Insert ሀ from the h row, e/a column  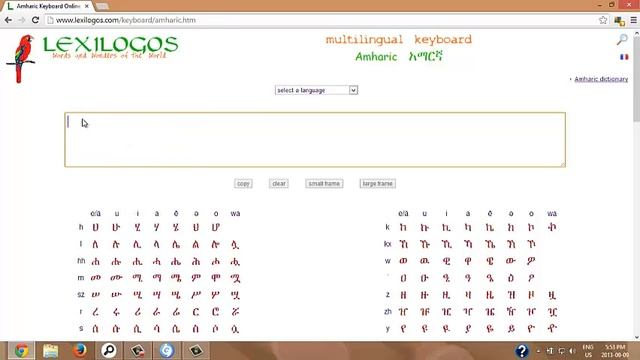[x=96, y=227]
